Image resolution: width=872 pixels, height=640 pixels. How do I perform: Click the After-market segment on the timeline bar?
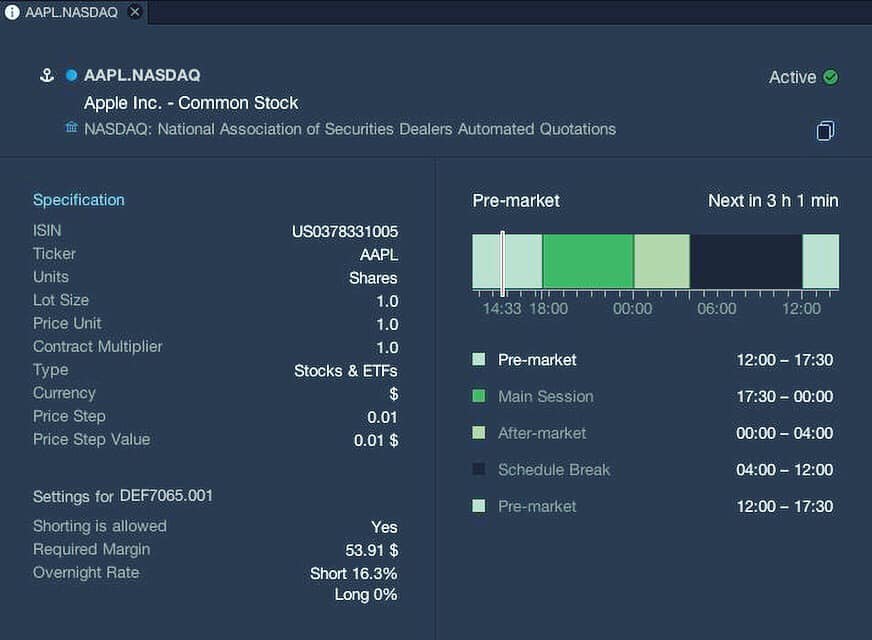662,261
